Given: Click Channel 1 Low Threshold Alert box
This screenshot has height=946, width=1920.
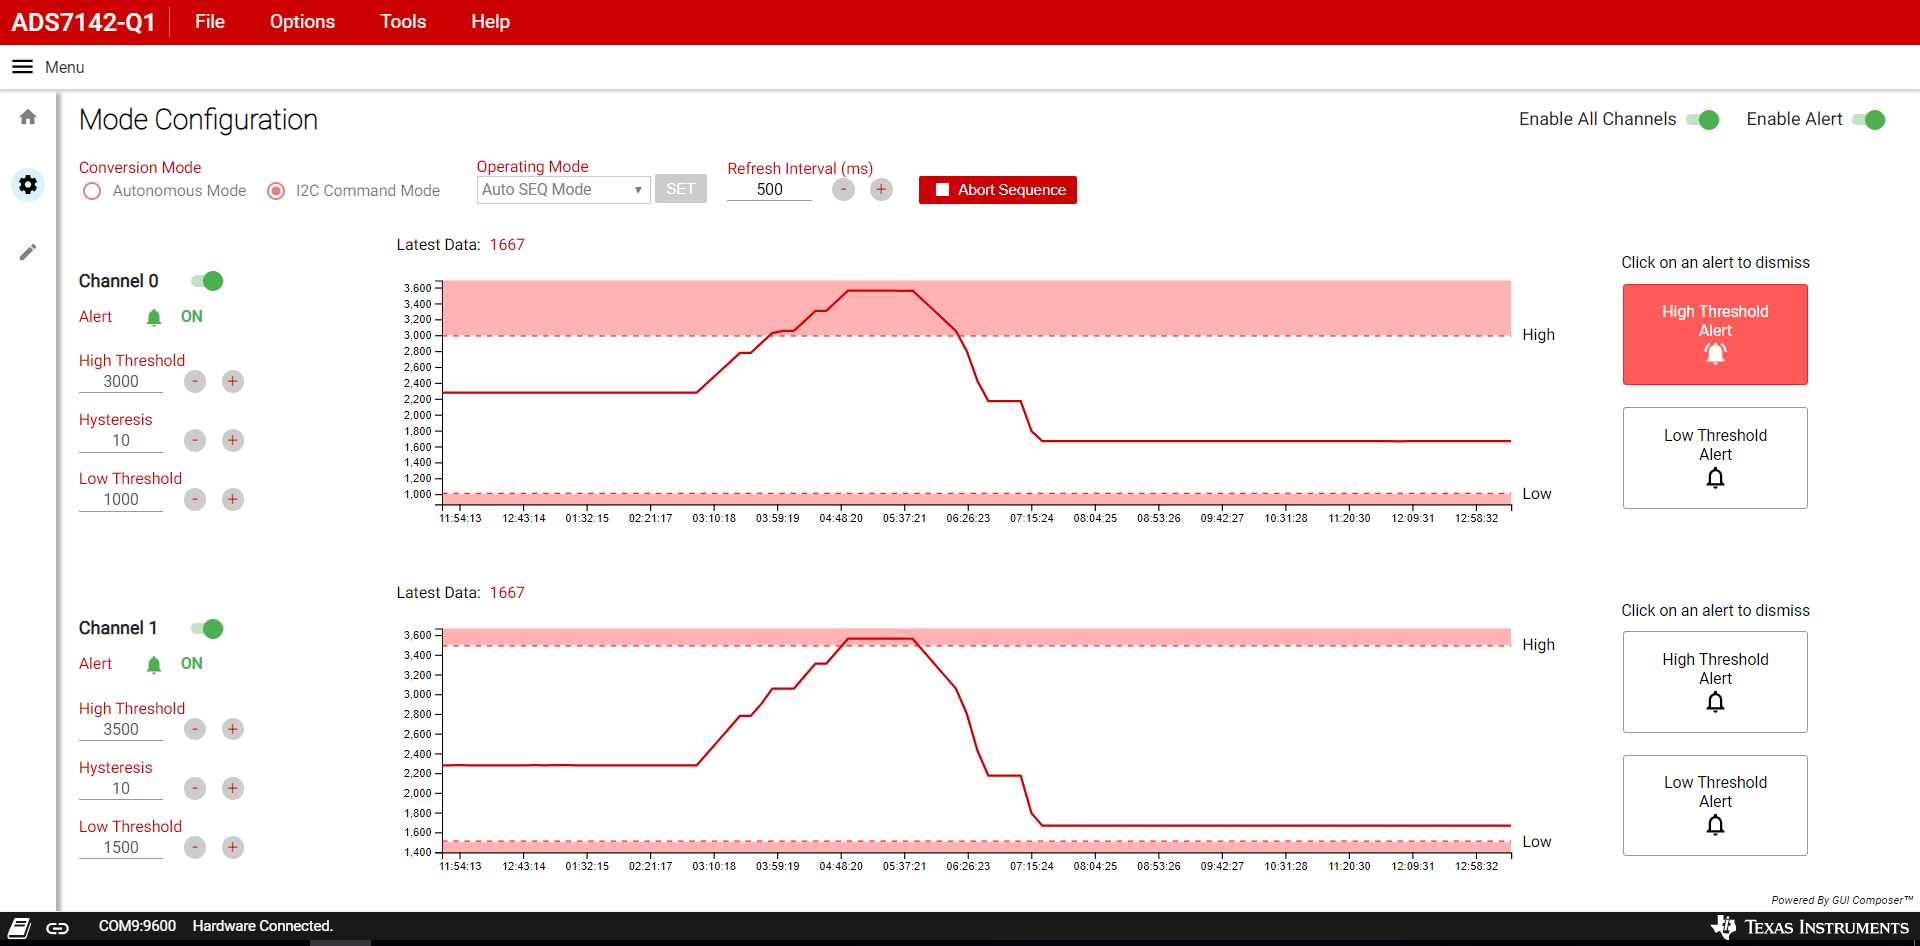Looking at the screenshot, I should (x=1715, y=805).
